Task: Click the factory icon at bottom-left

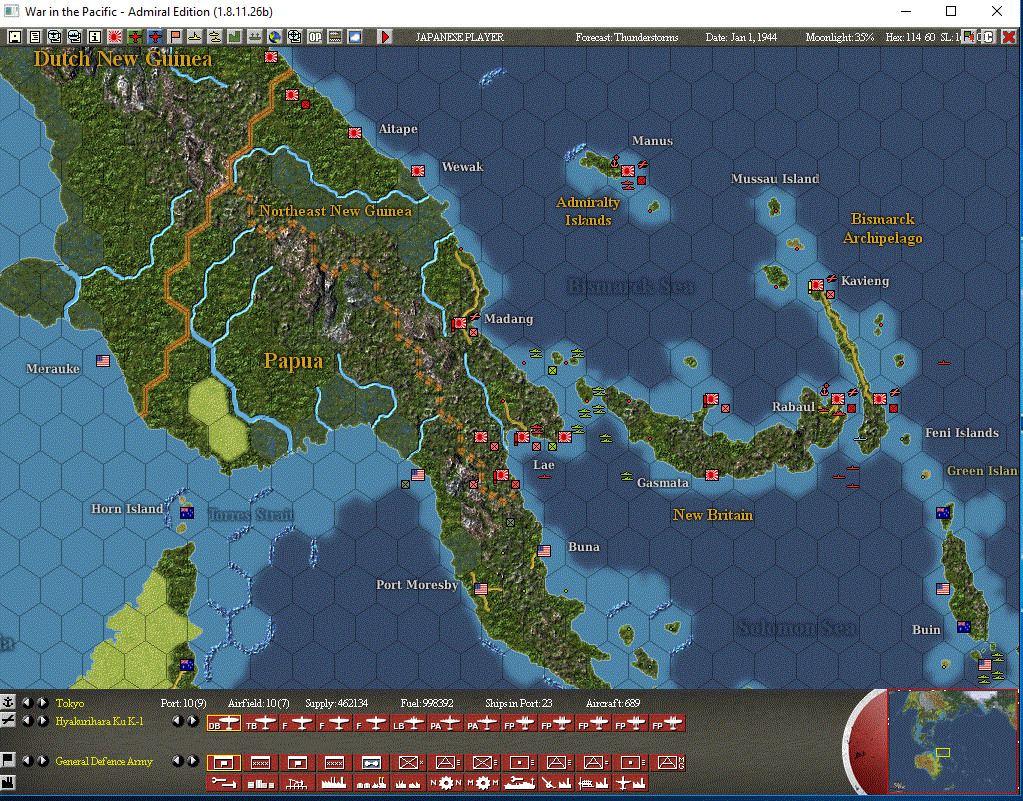Action: 8,781
